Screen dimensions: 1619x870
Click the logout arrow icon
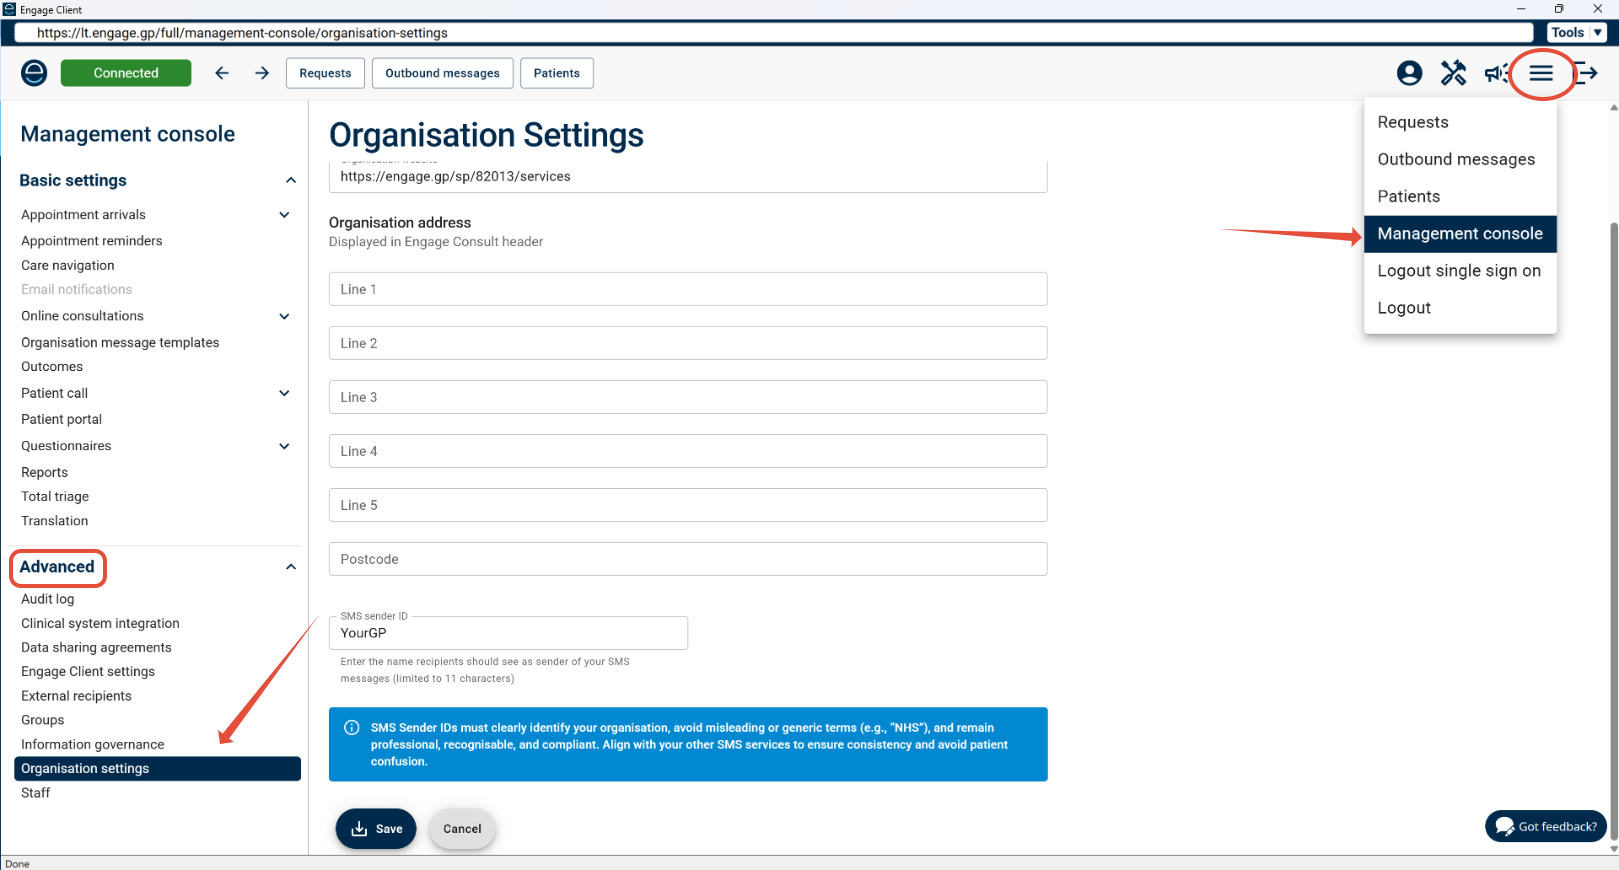coord(1586,73)
